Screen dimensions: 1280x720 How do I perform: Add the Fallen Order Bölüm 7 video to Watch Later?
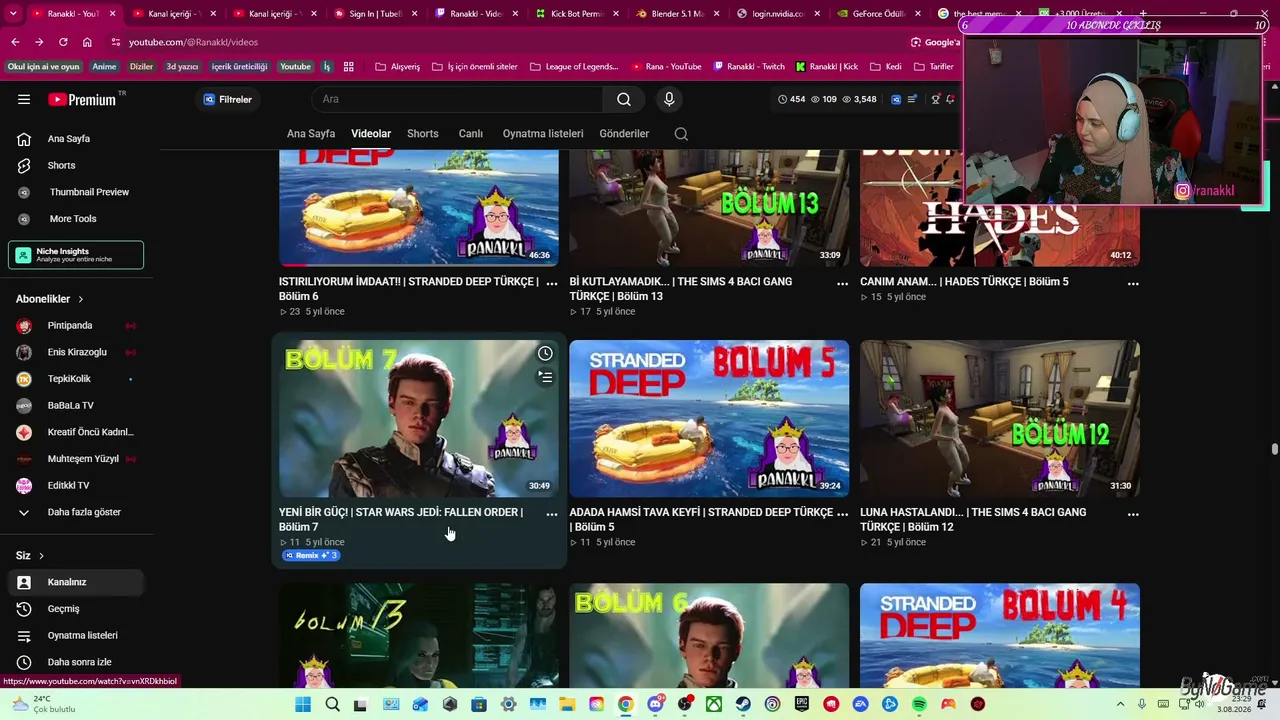545,354
